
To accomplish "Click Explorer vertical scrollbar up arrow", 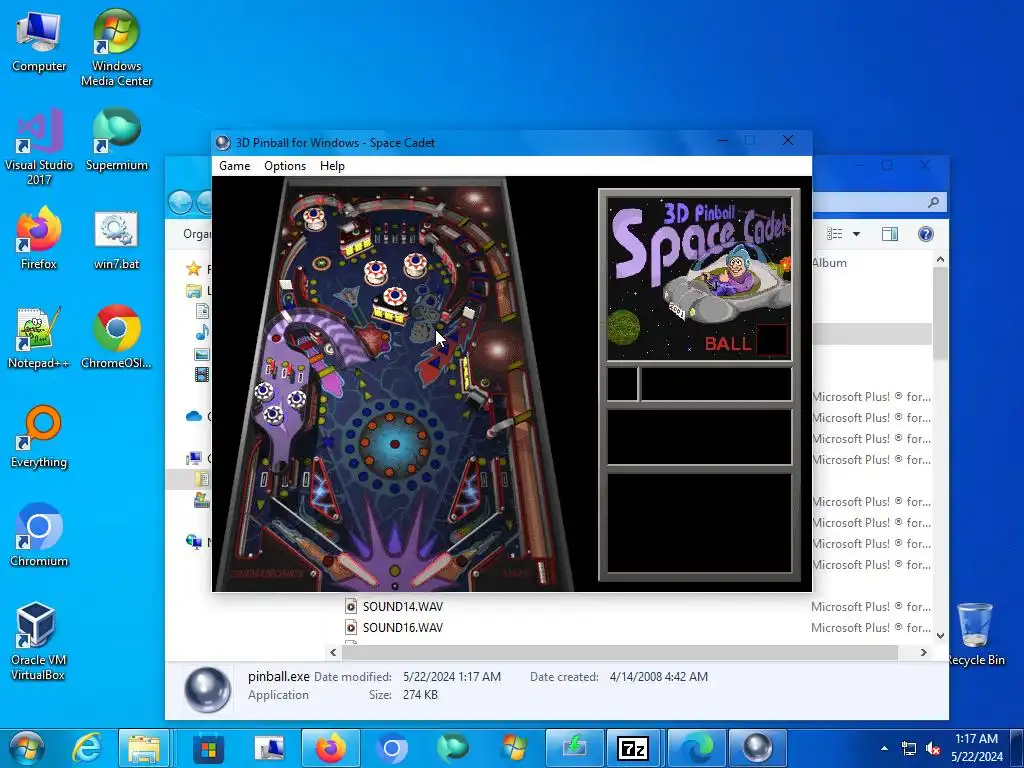I will coord(940,260).
